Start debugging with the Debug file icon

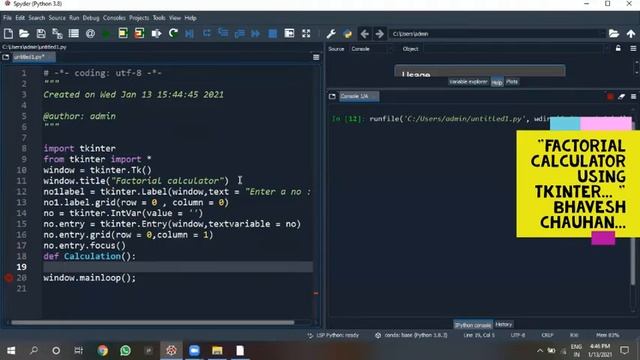(189, 33)
